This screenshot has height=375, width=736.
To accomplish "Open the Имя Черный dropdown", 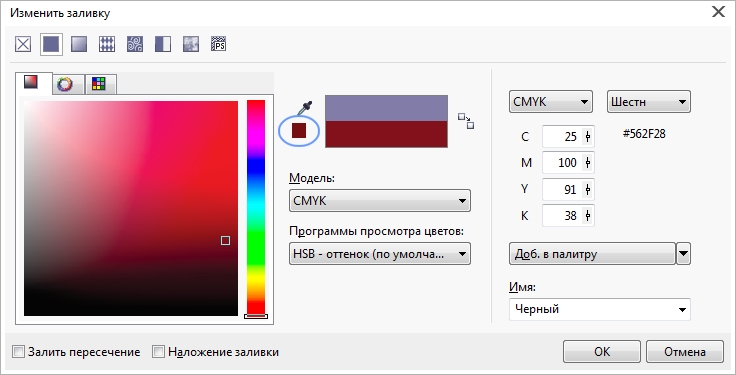I will tap(599, 309).
